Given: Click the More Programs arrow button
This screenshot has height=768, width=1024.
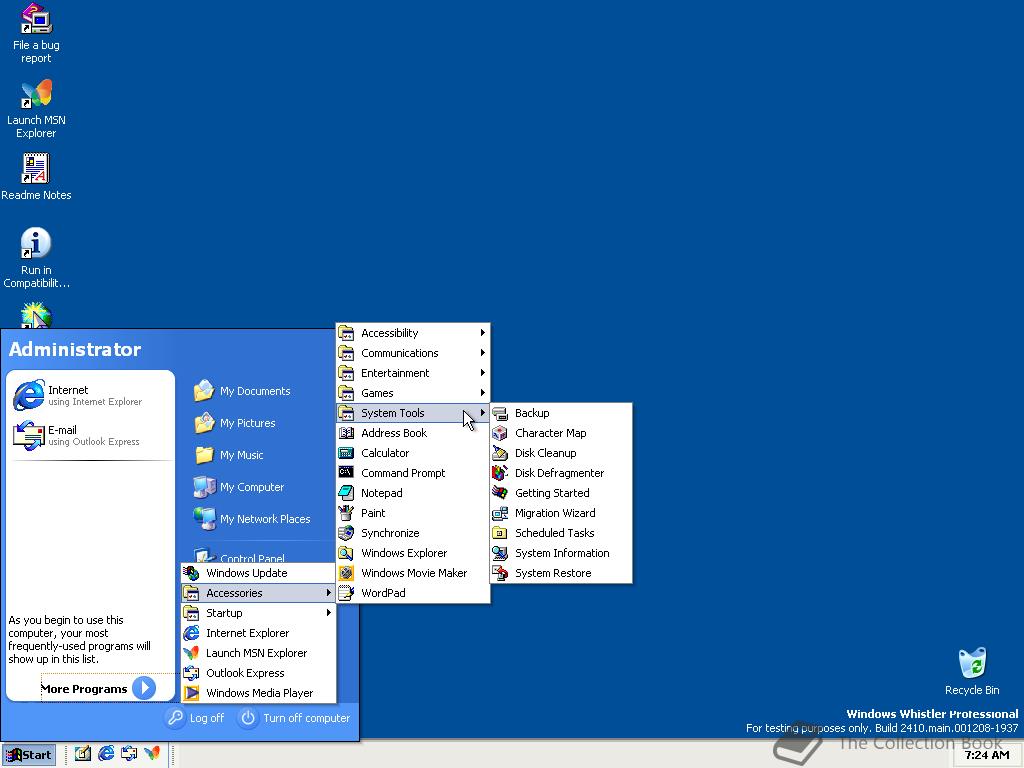Looking at the screenshot, I should point(144,688).
